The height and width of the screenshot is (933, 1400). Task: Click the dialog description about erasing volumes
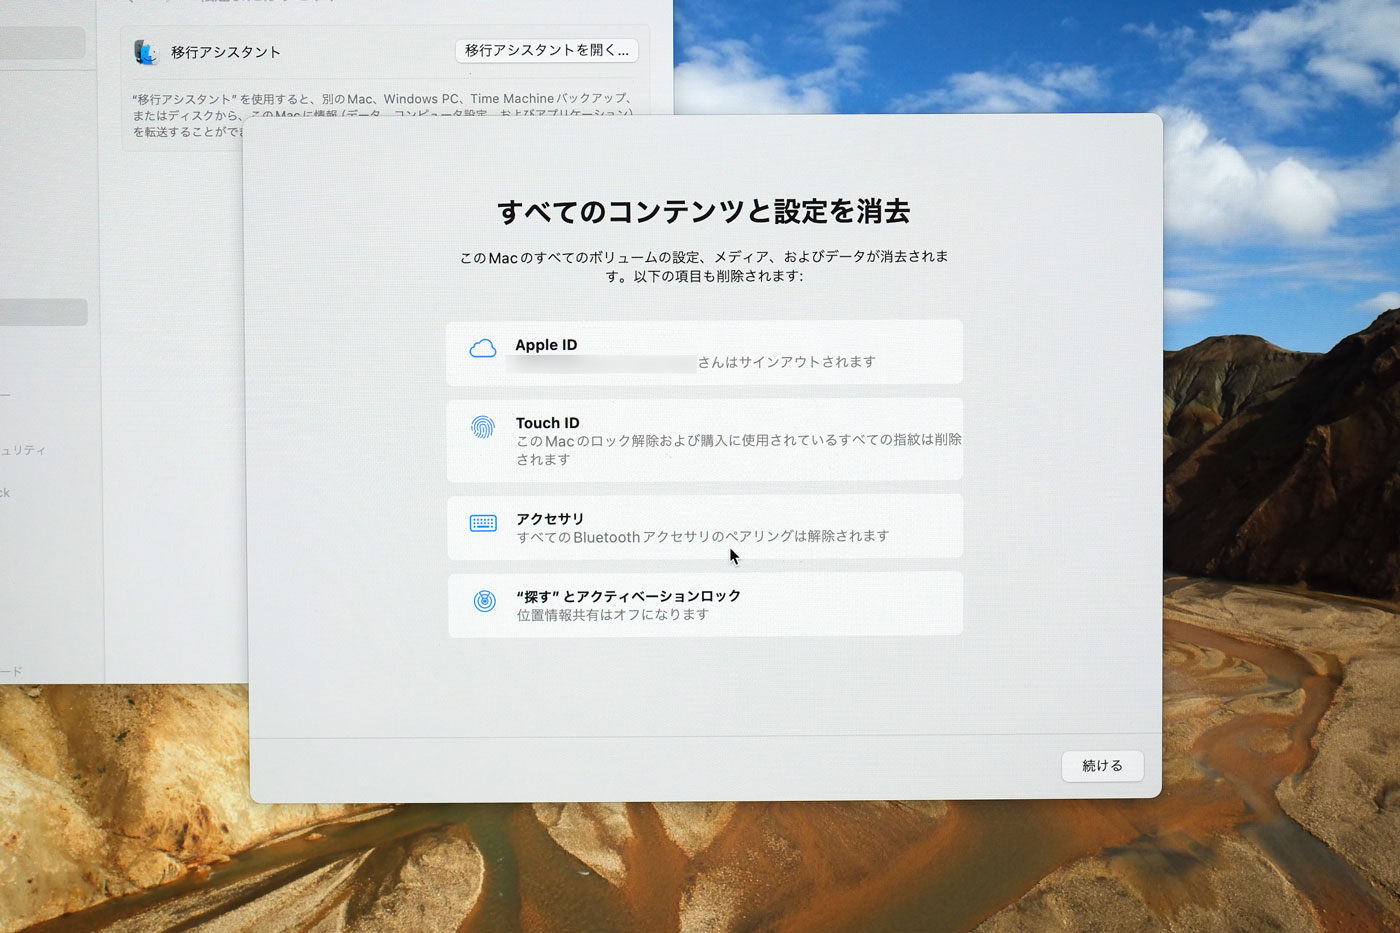click(704, 266)
